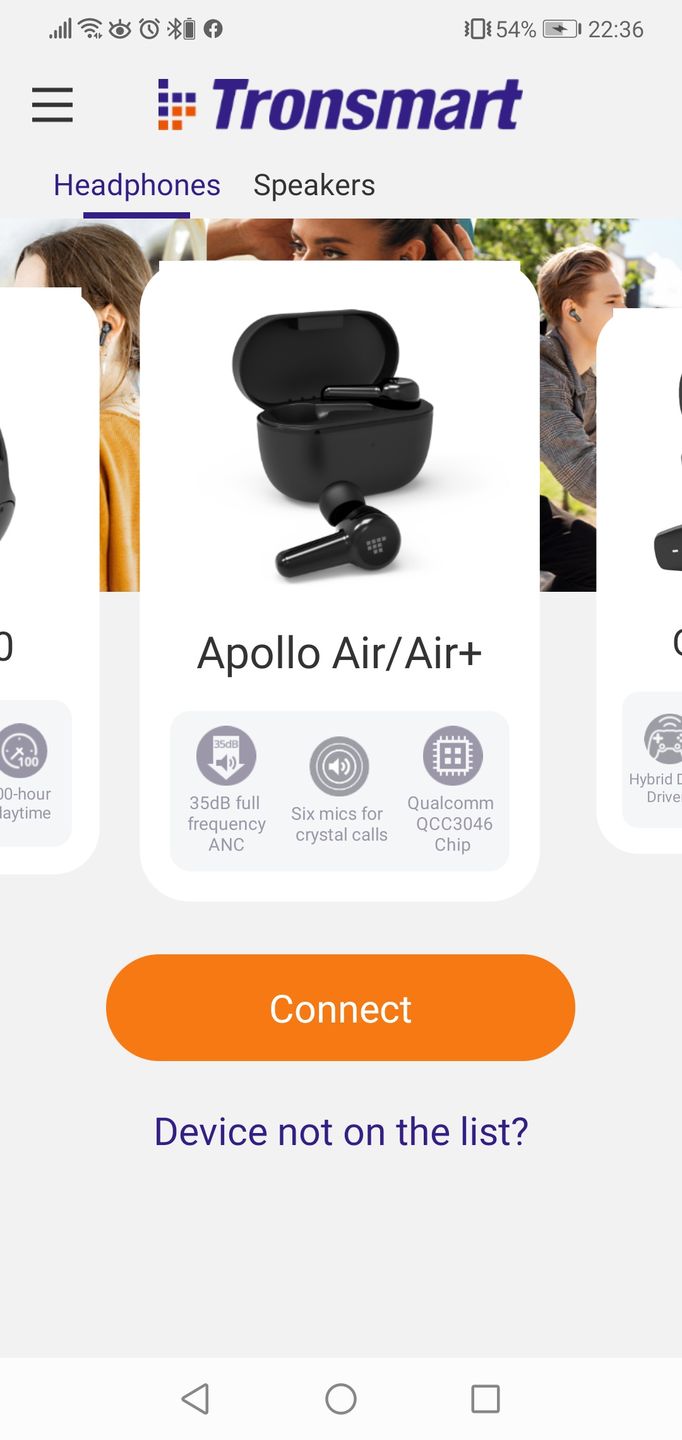Tap the orange Connect button
This screenshot has height=1440, width=682.
(340, 1008)
